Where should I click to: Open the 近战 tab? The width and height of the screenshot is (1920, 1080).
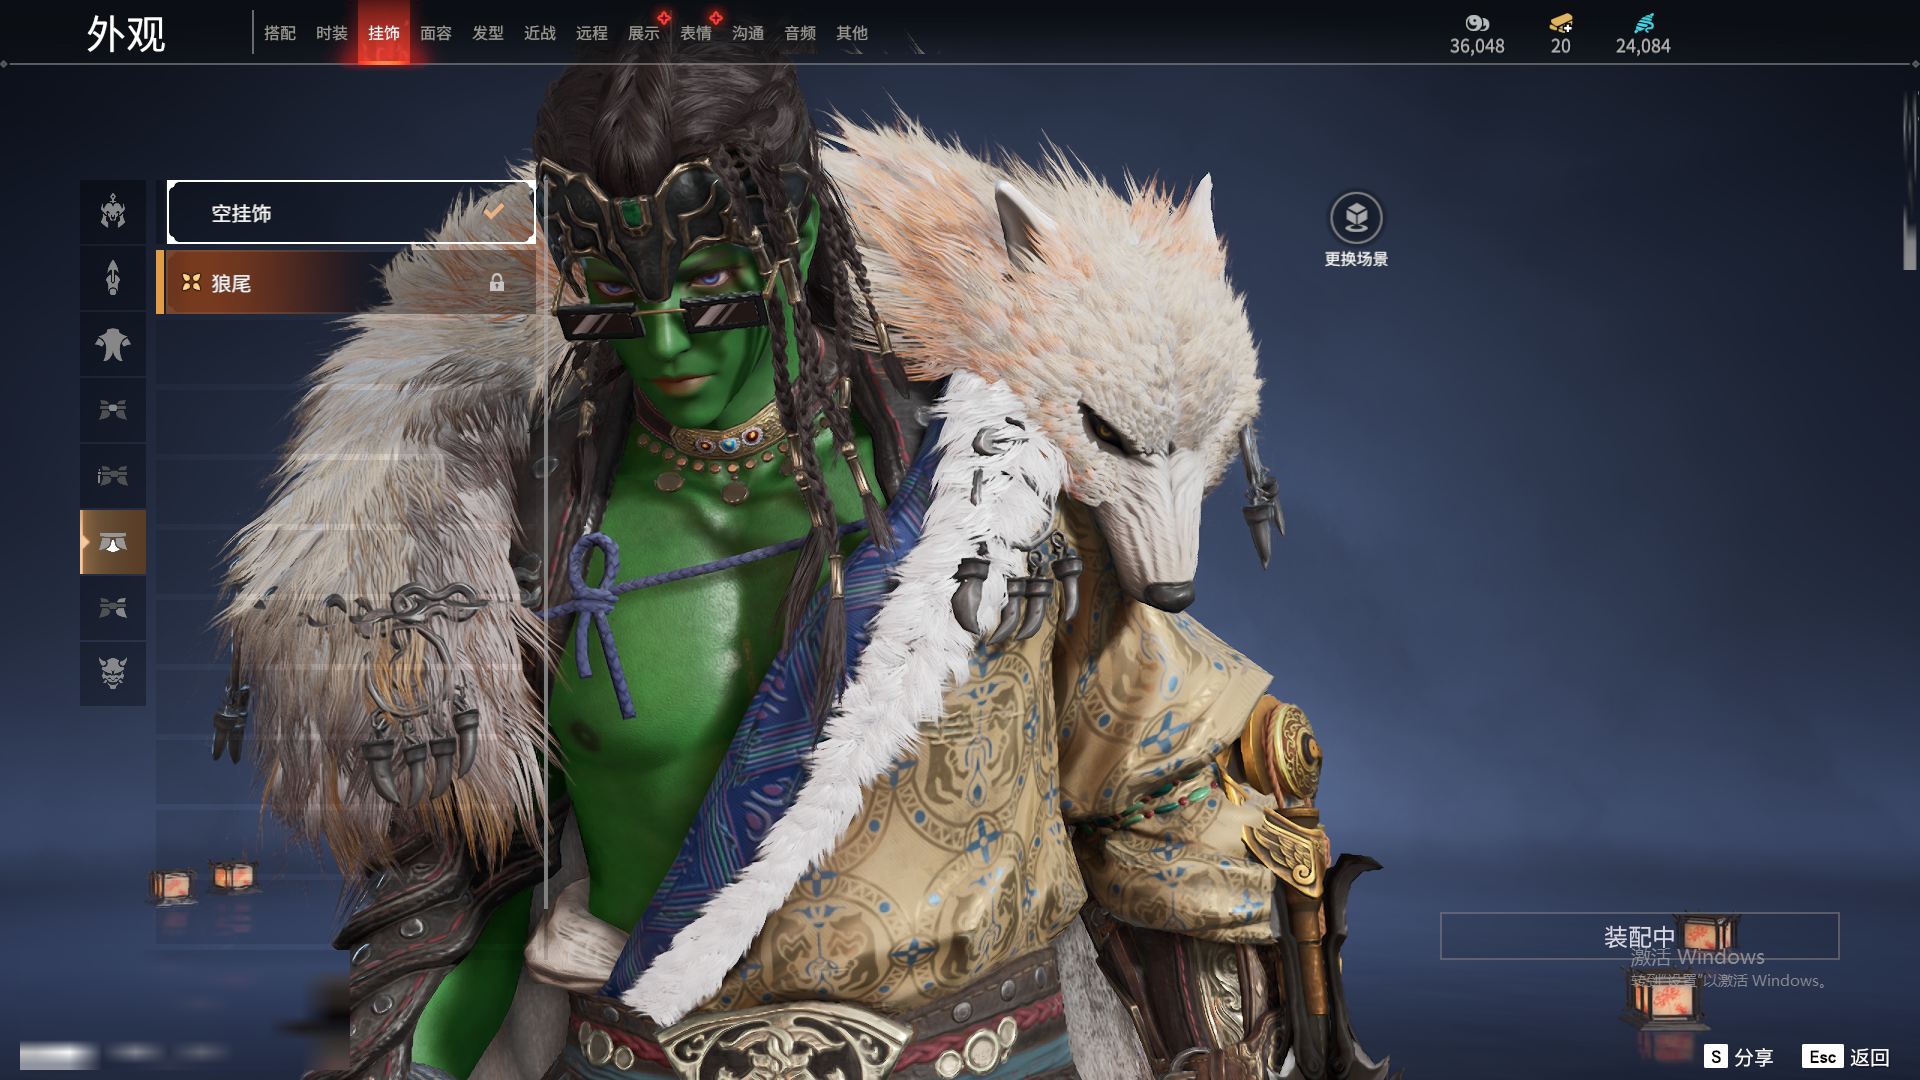tap(540, 33)
